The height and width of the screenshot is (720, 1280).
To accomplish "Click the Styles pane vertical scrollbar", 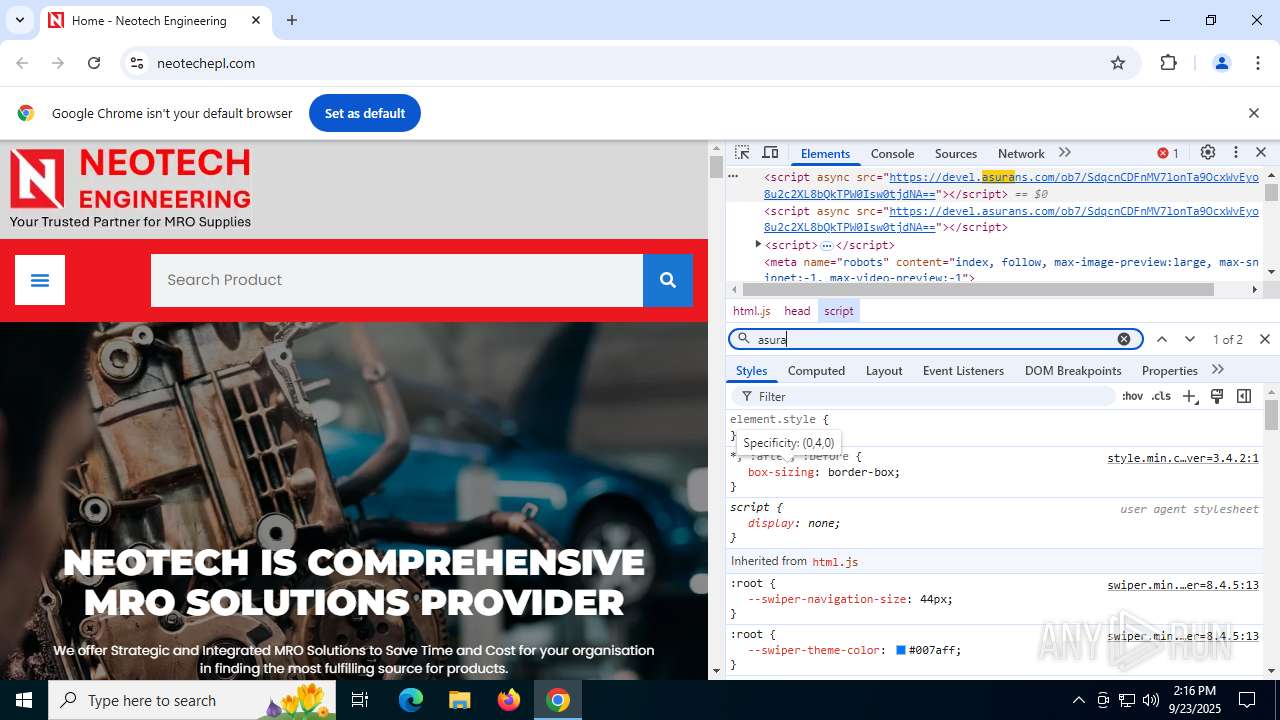I will [x=1271, y=414].
